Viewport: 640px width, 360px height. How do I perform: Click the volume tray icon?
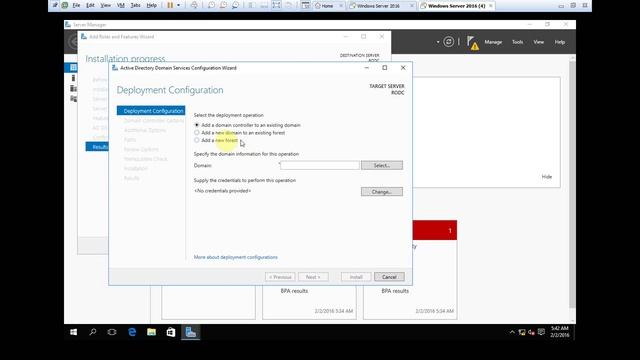[x=531, y=332]
